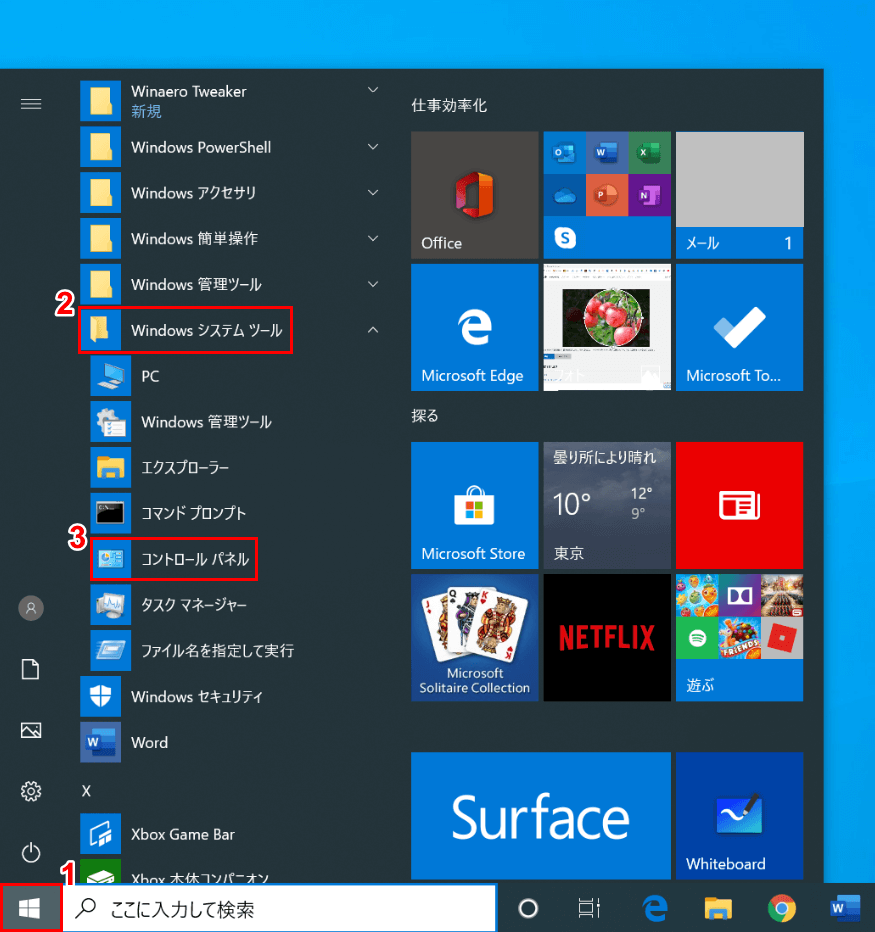Open the Tokyo weather tile

click(607, 505)
